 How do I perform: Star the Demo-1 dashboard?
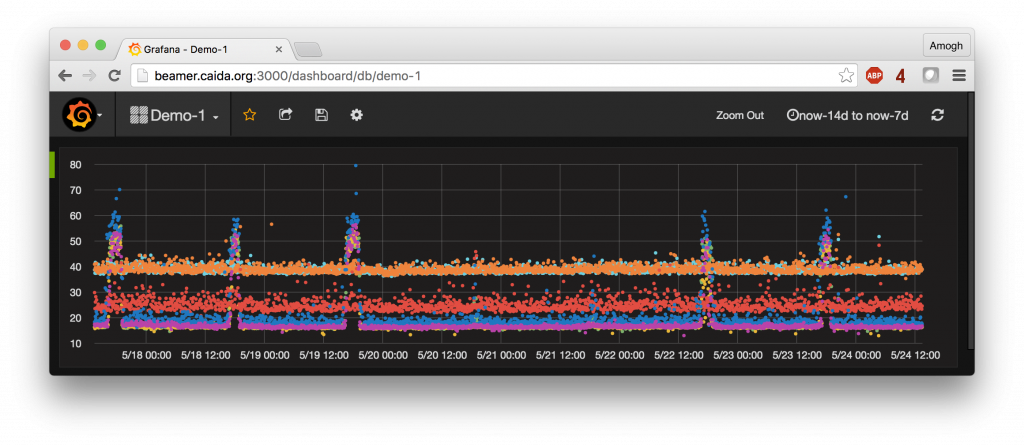249,115
